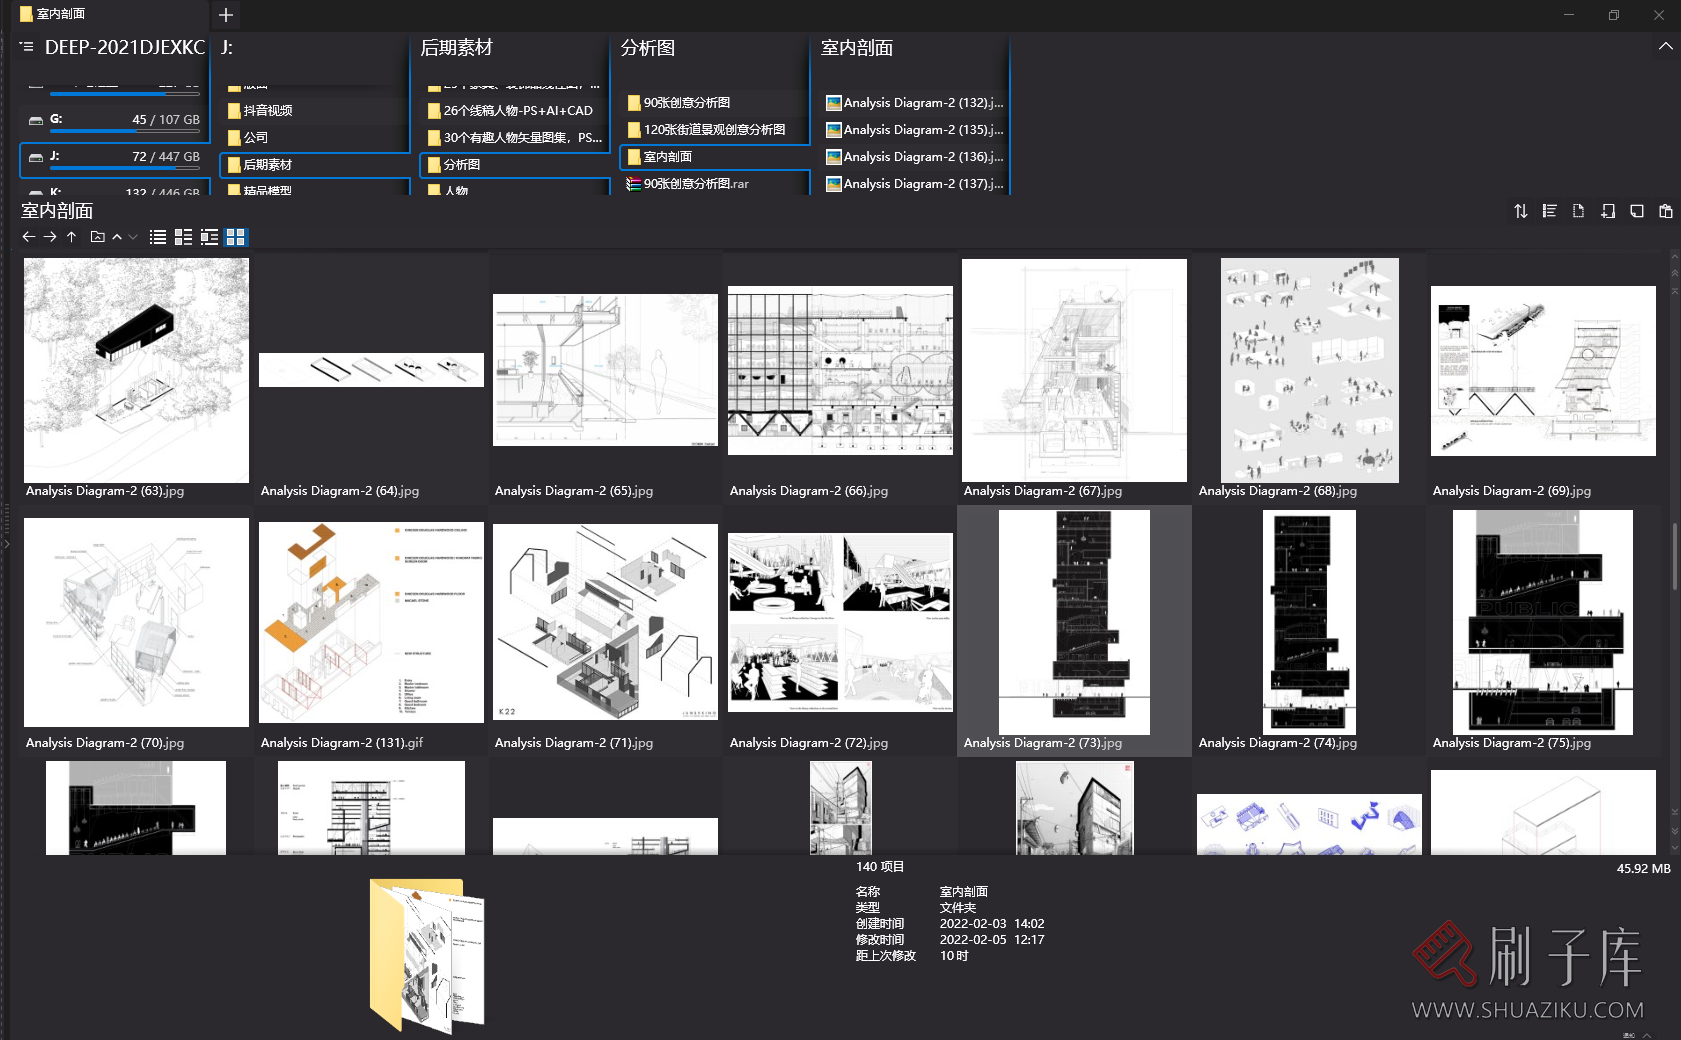Click the paste clipboard icon
The image size is (1681, 1040).
coord(1665,211)
